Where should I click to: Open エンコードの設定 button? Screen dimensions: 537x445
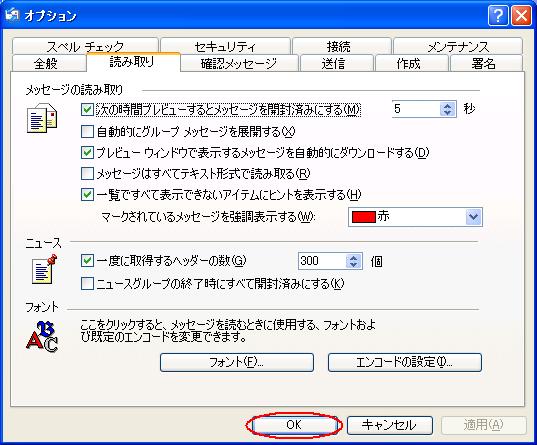coord(405,362)
